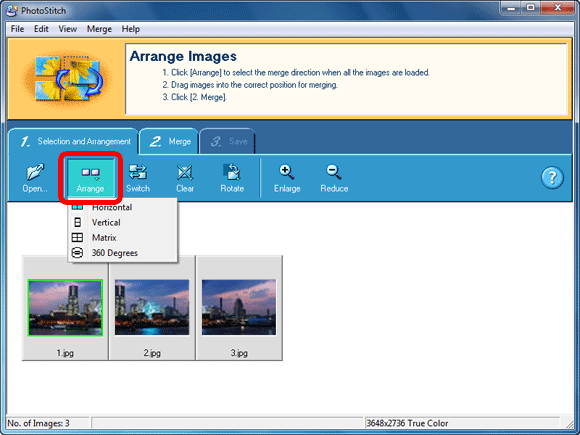Open the View menu

[68, 29]
